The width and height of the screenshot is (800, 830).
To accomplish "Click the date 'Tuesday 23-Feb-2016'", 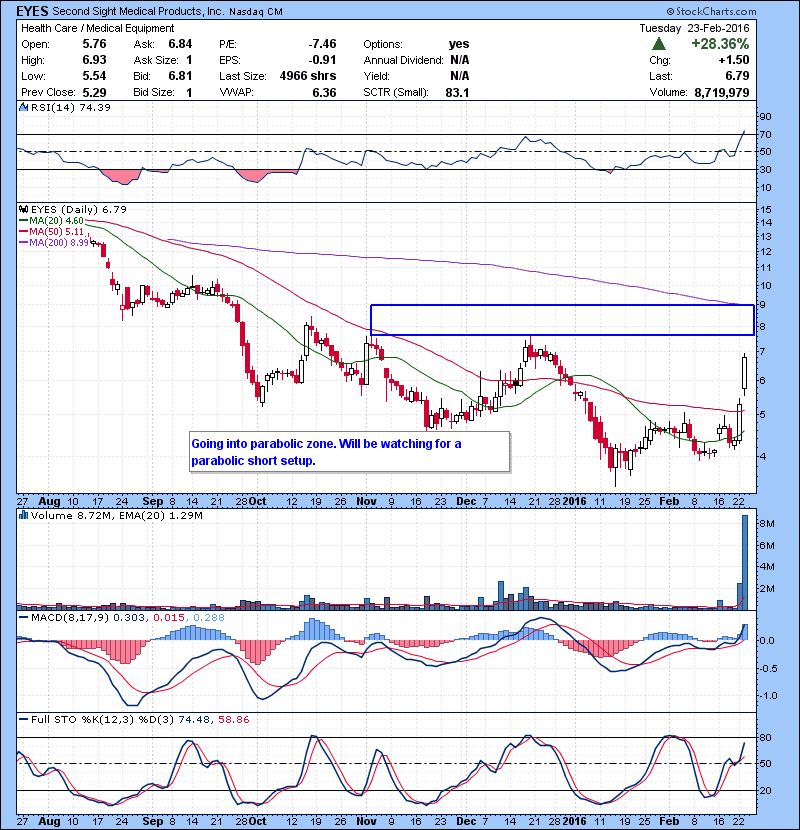I will pyautogui.click(x=694, y=28).
